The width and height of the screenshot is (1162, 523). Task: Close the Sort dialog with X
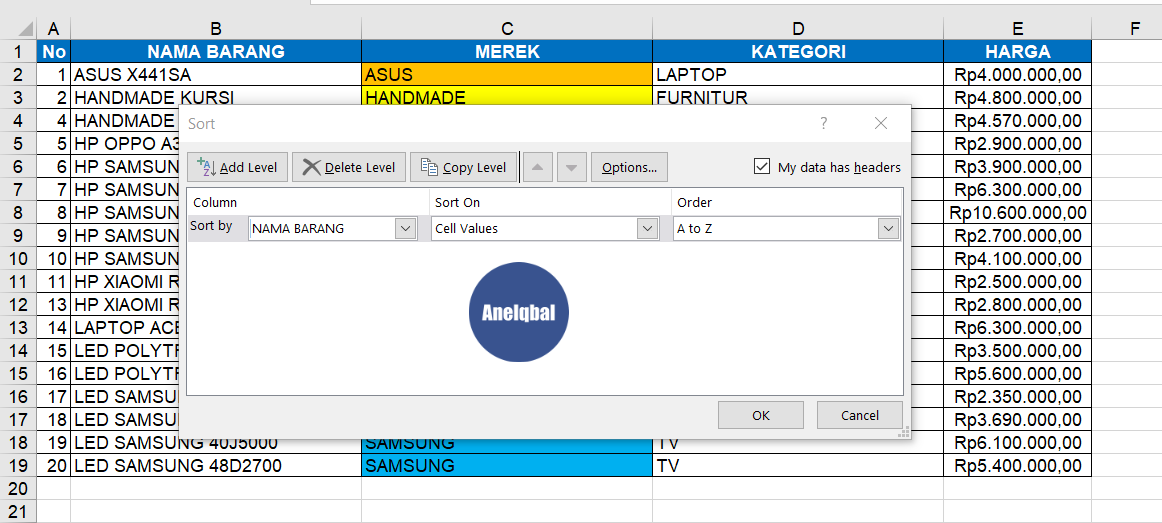(x=880, y=124)
